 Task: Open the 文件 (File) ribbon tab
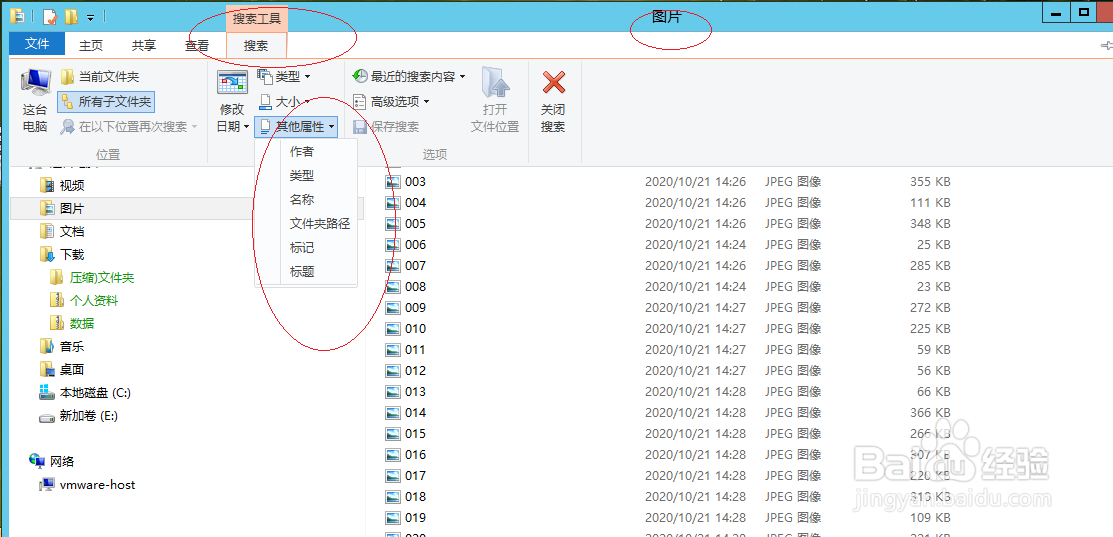click(37, 44)
